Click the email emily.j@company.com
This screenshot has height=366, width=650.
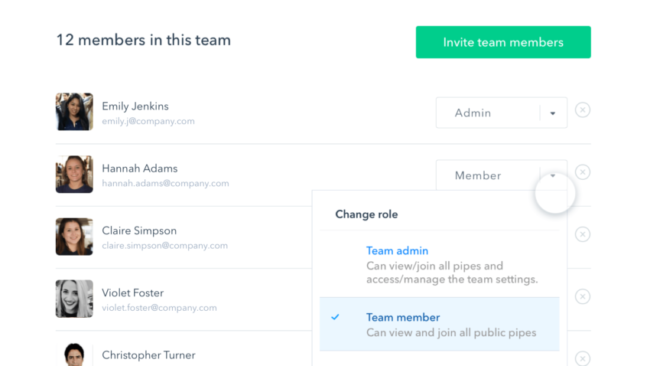[148, 121]
